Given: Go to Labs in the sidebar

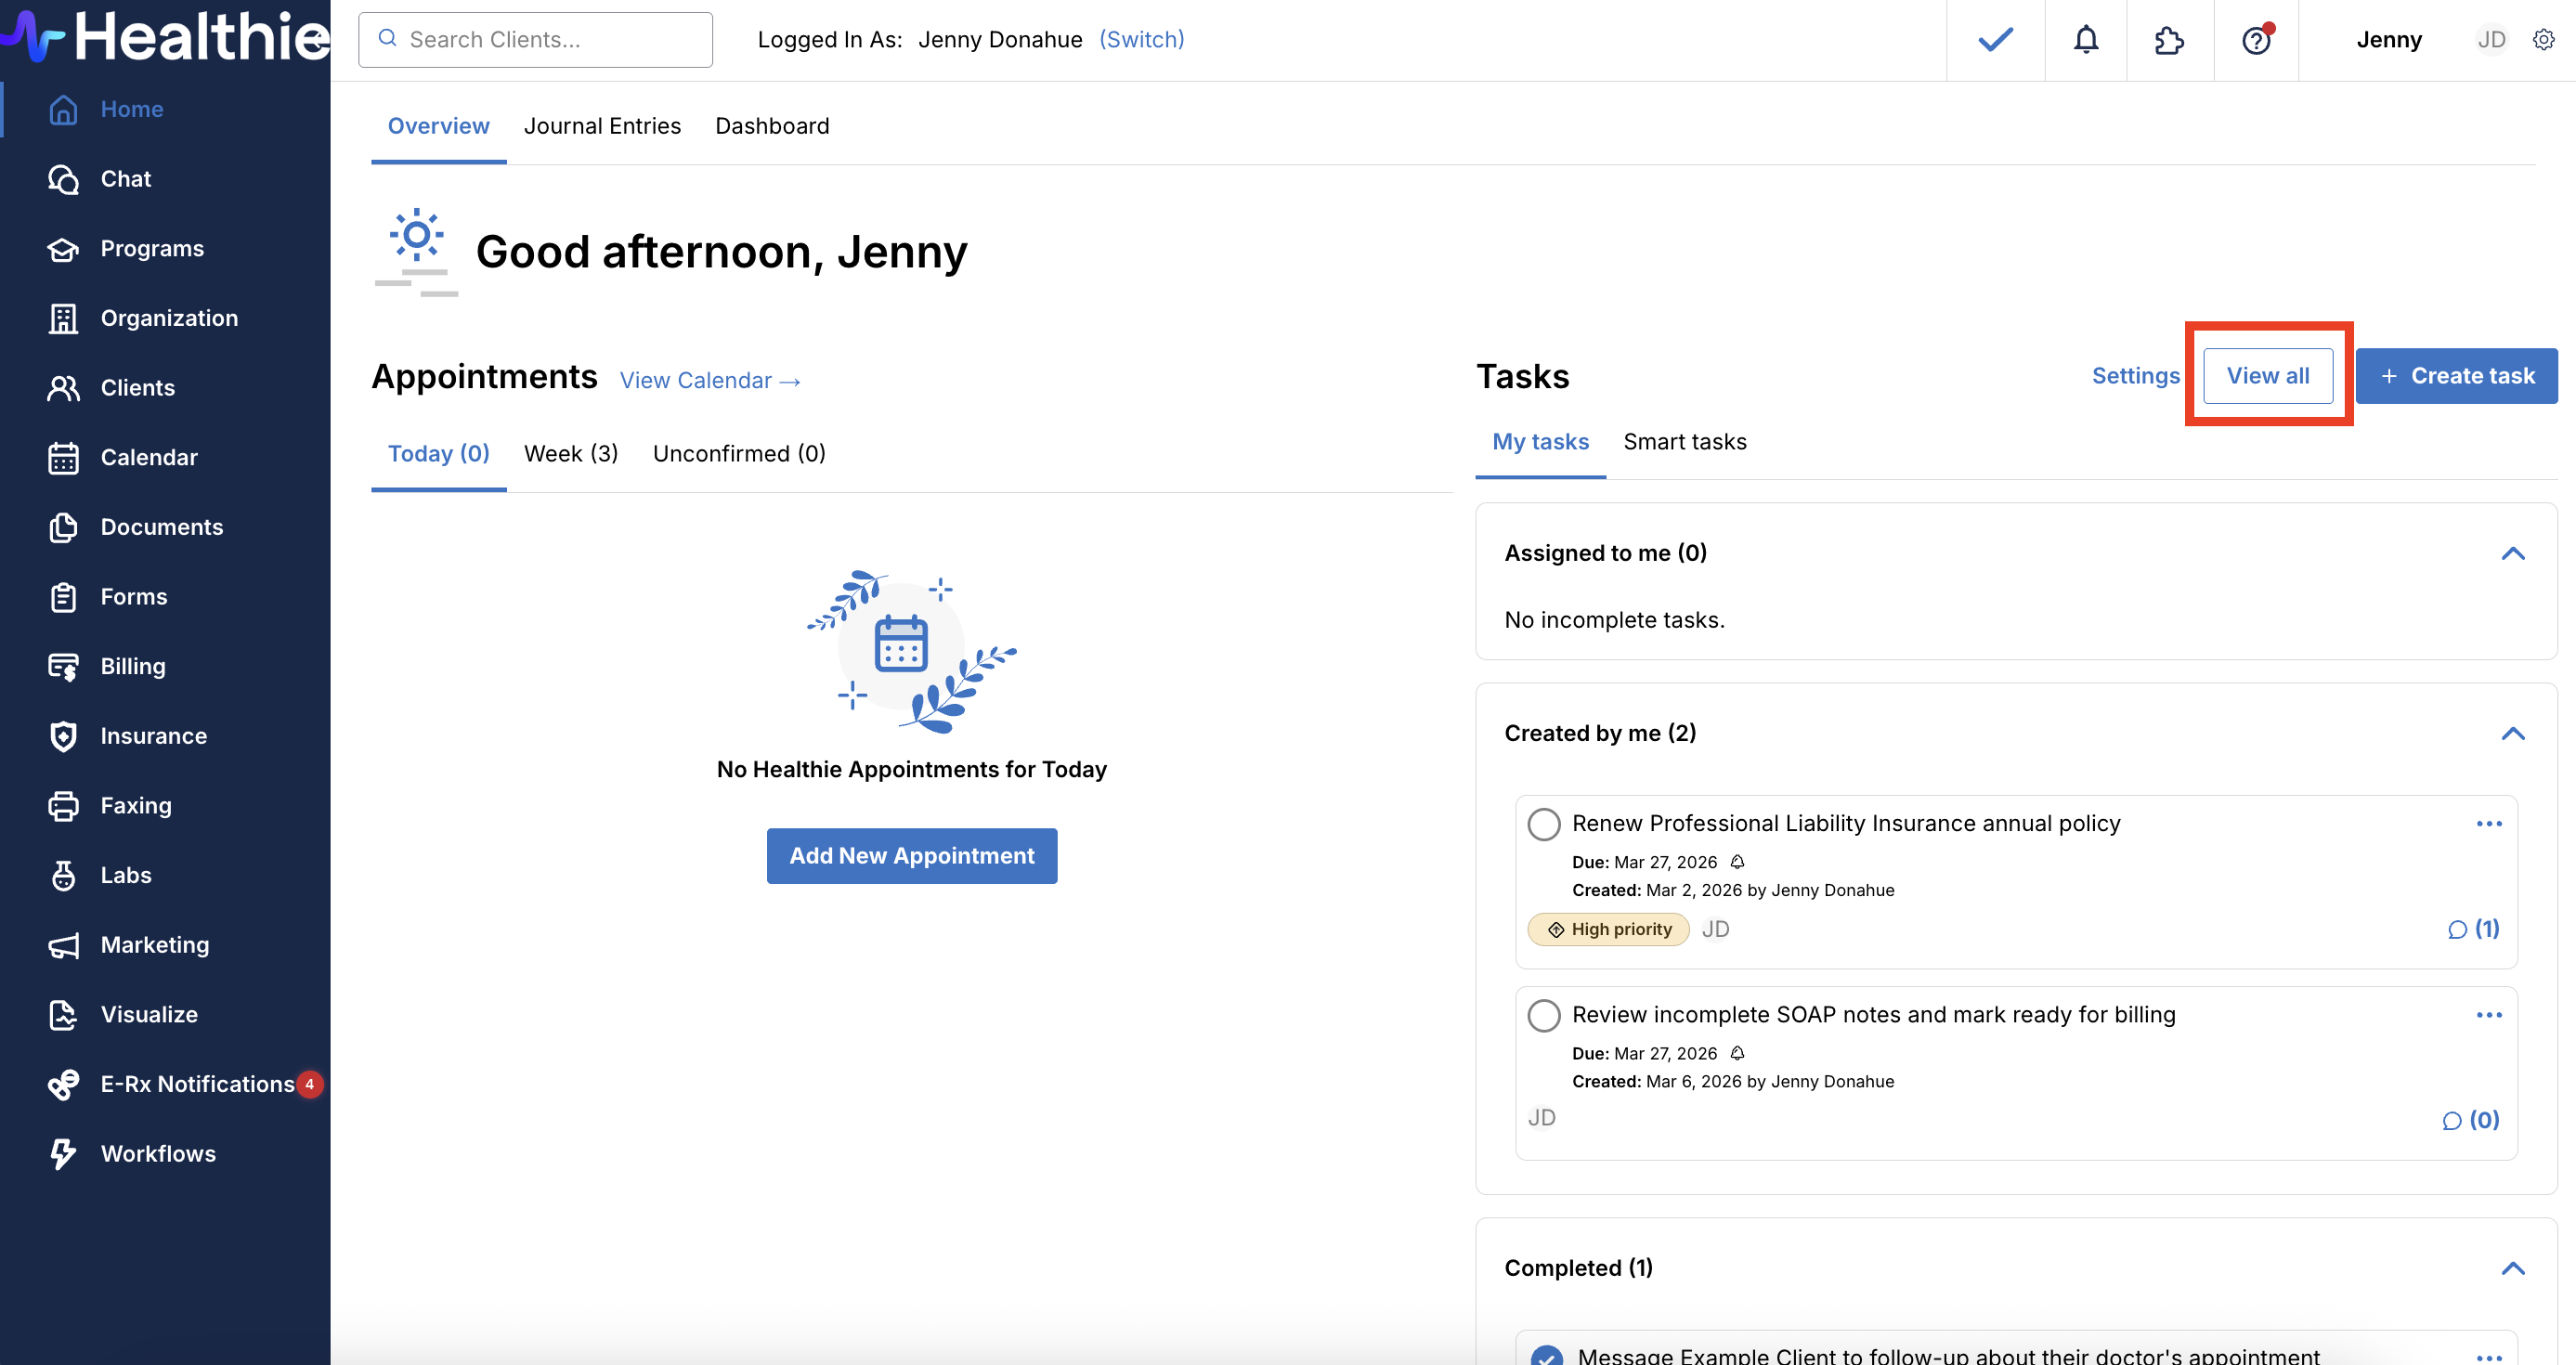Looking at the screenshot, I should [126, 875].
